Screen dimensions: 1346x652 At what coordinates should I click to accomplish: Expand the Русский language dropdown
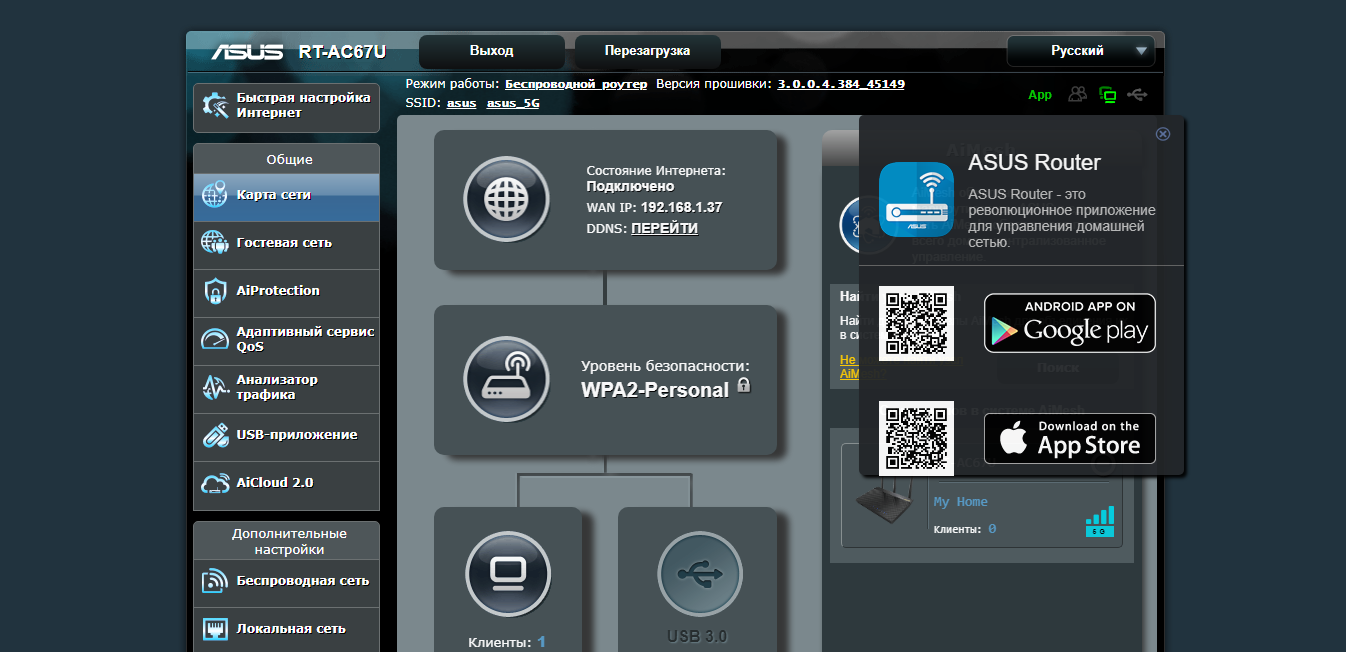[x=1080, y=51]
